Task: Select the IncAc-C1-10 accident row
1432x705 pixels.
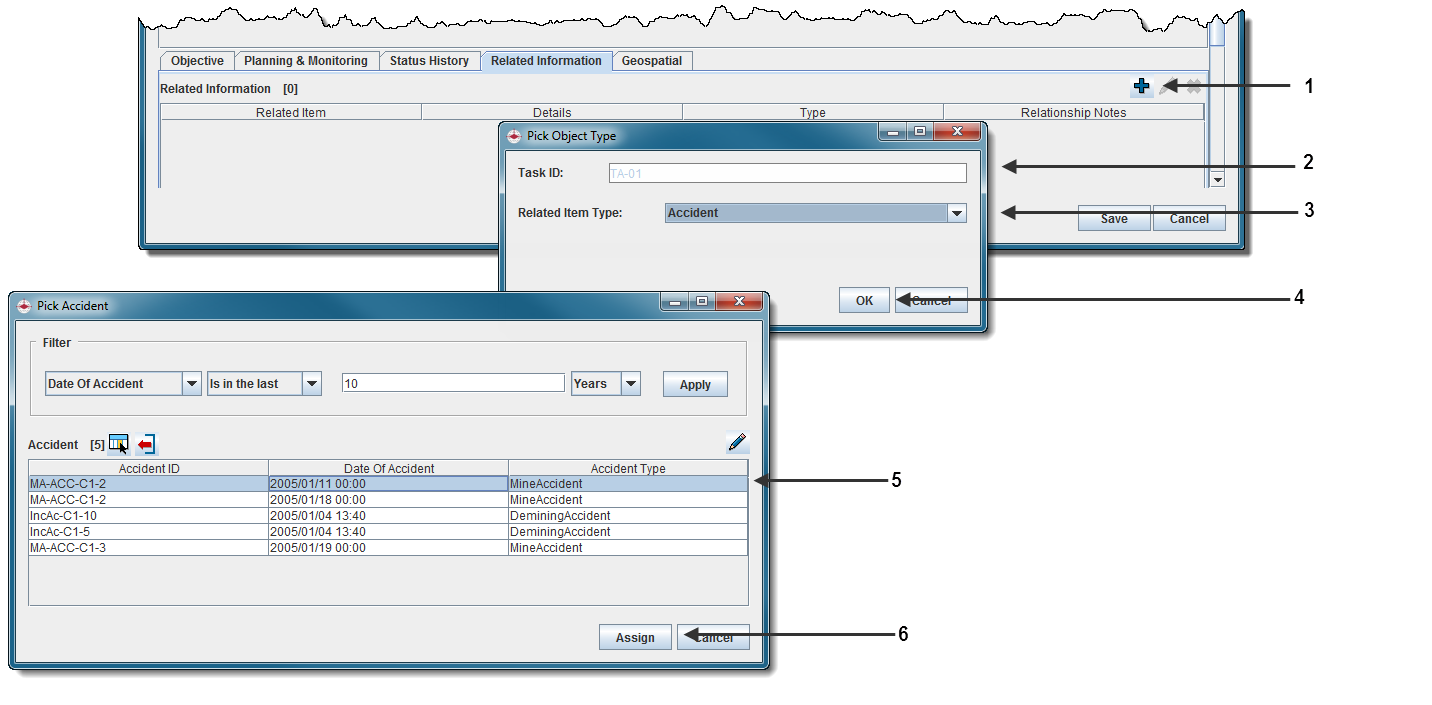Action: point(148,516)
